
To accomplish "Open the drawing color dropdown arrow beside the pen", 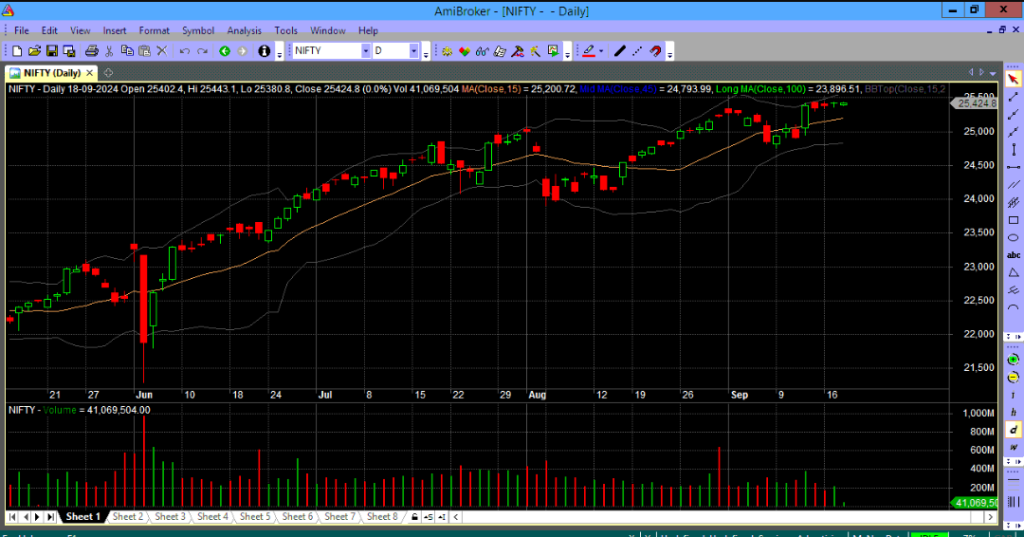I will (601, 51).
